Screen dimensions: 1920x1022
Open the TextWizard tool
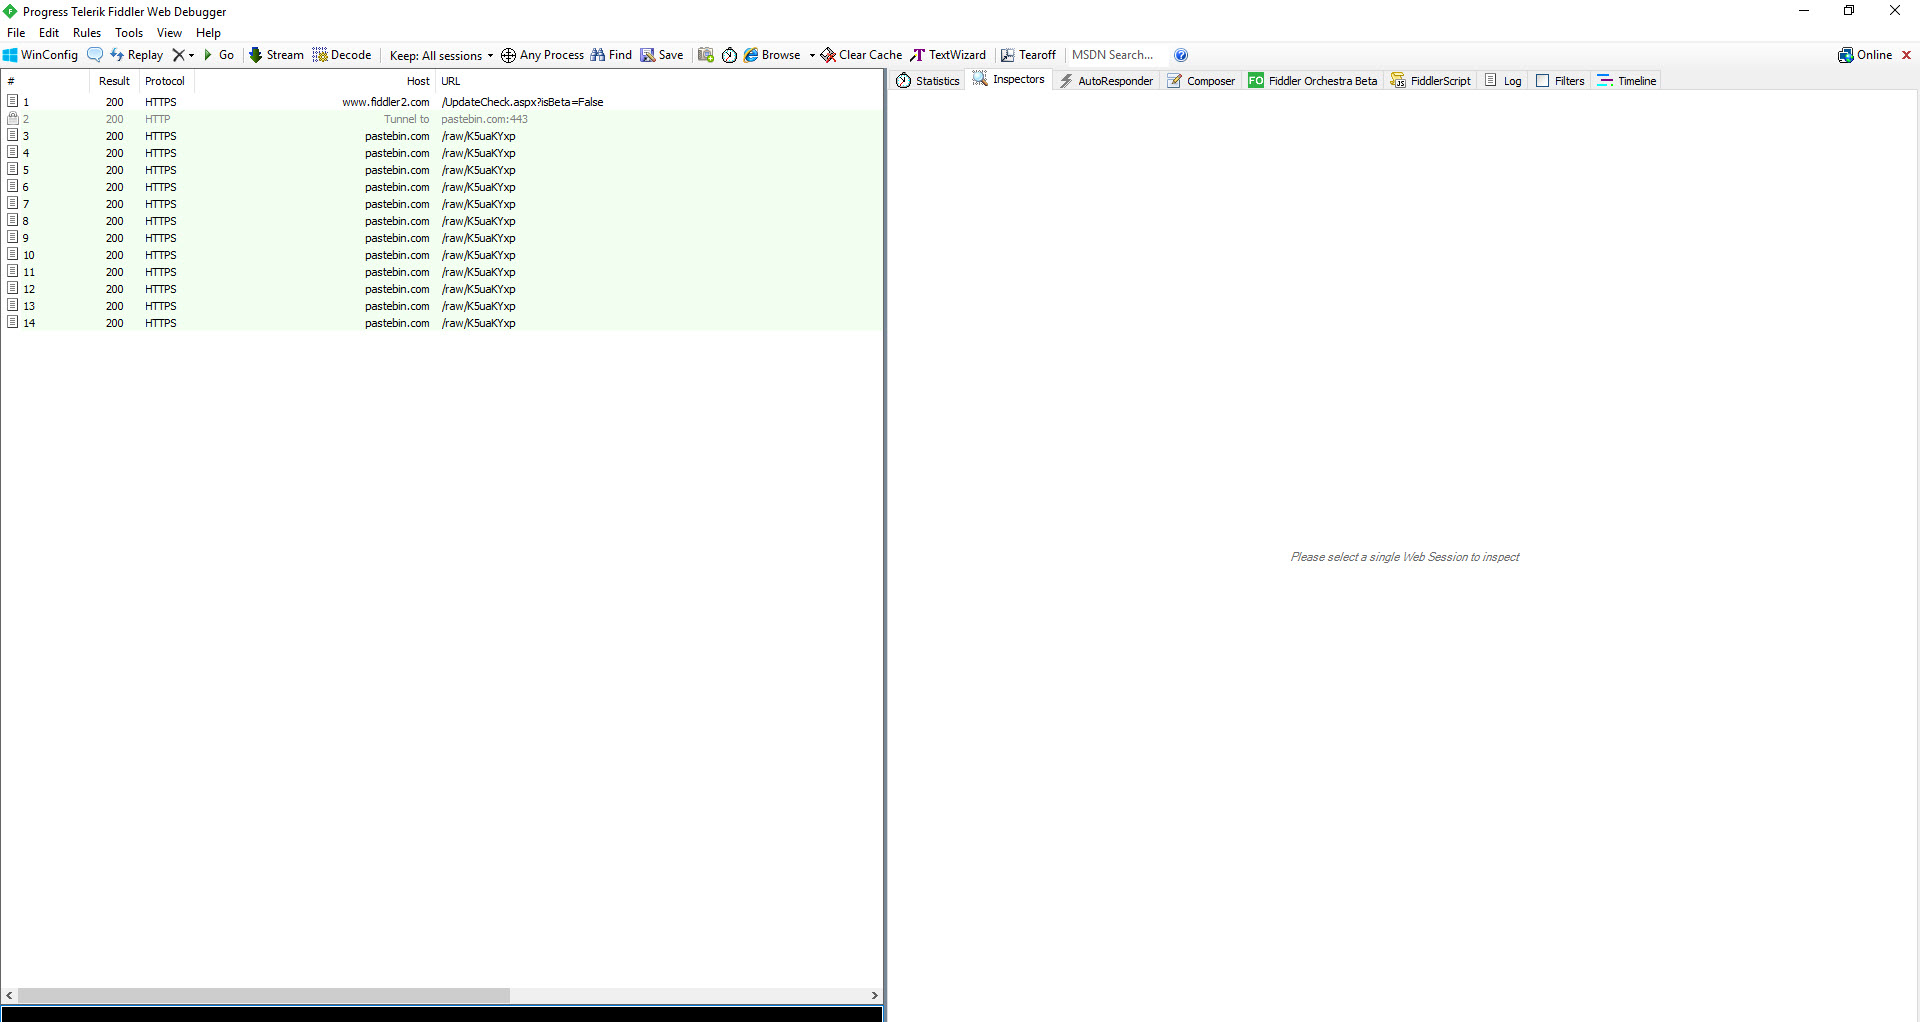click(x=948, y=55)
